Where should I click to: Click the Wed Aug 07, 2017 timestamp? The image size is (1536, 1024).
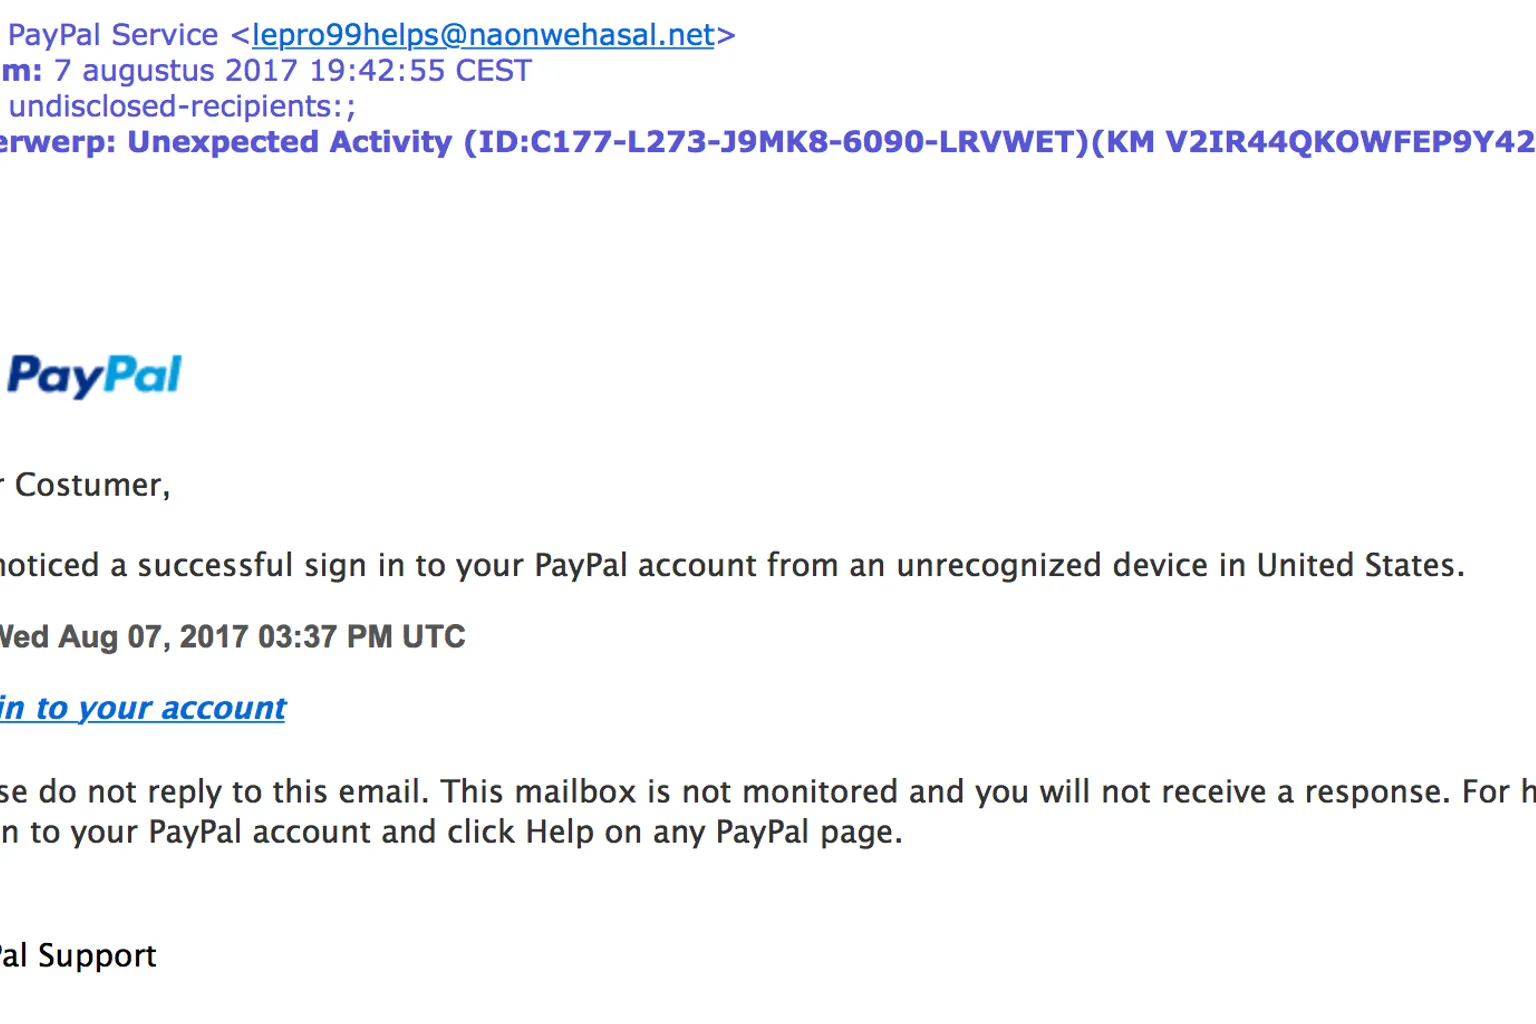pyautogui.click(x=232, y=637)
